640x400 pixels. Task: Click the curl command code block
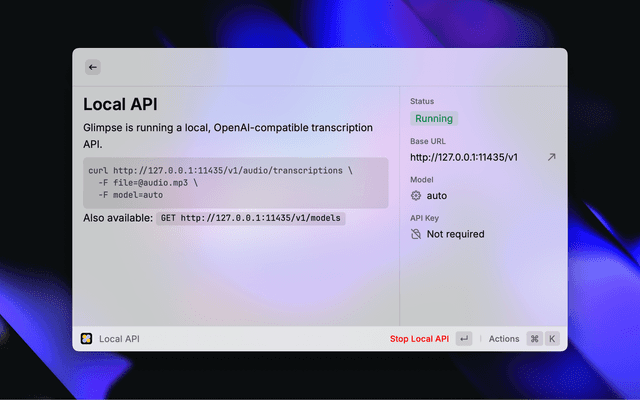pyautogui.click(x=236, y=183)
